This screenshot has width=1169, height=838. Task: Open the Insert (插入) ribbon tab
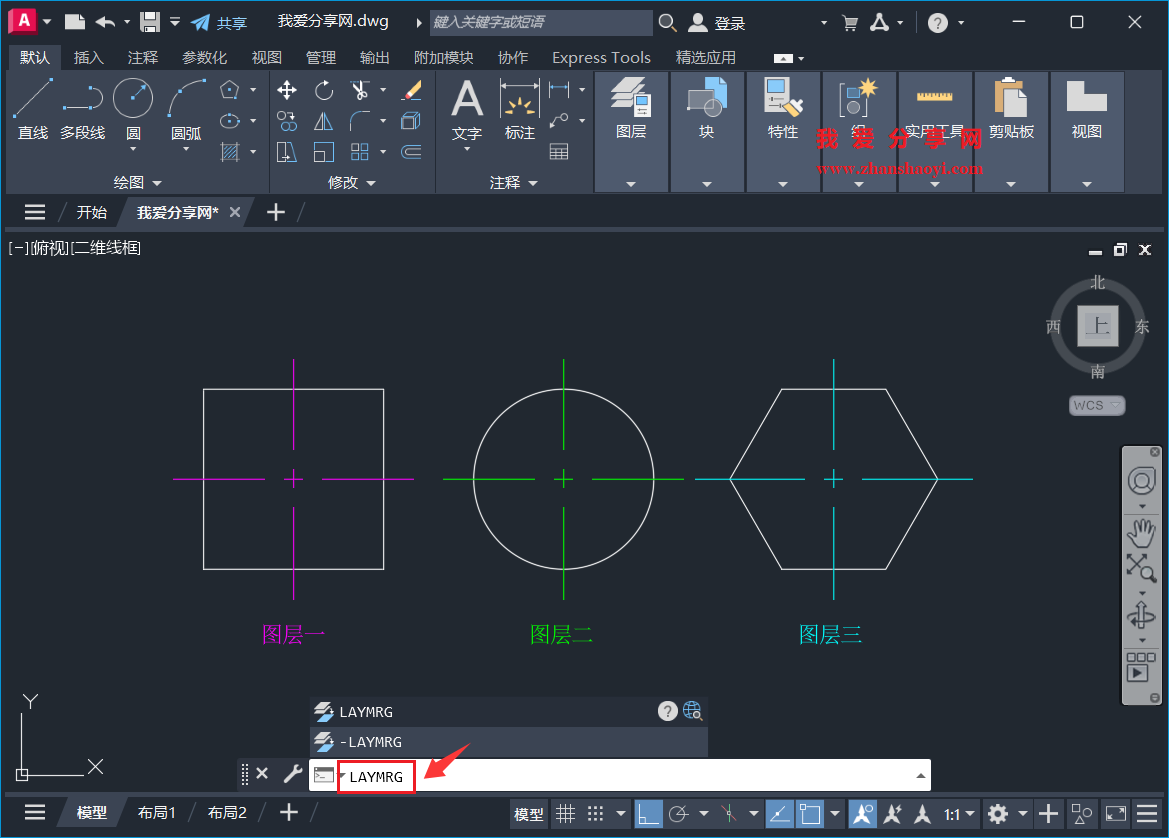88,57
